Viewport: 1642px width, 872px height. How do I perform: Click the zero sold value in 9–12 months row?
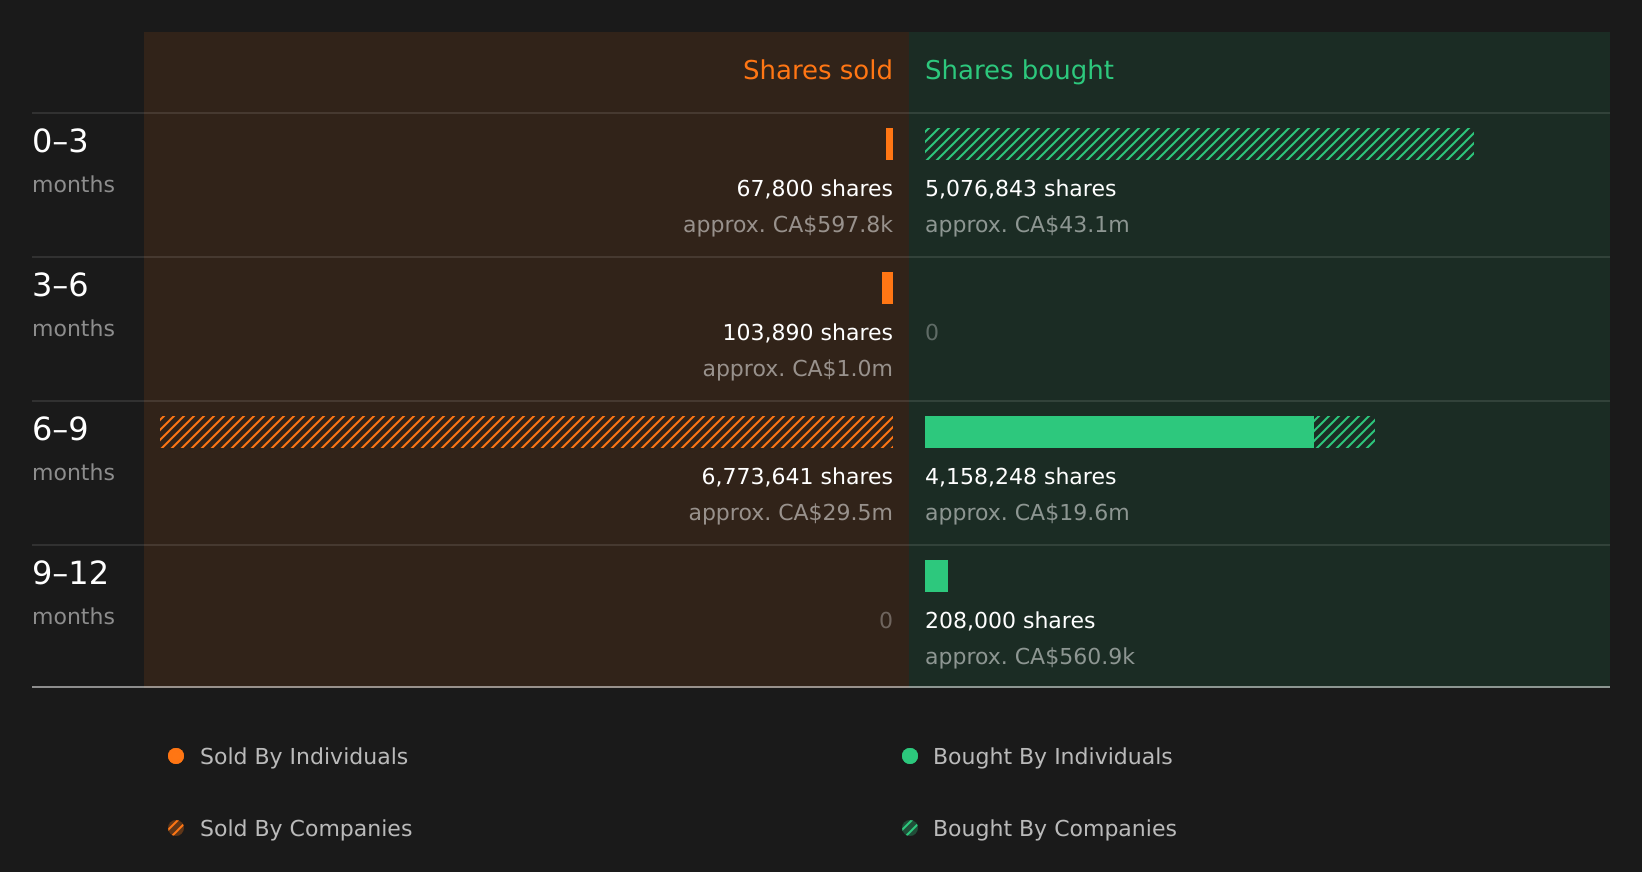point(886,621)
